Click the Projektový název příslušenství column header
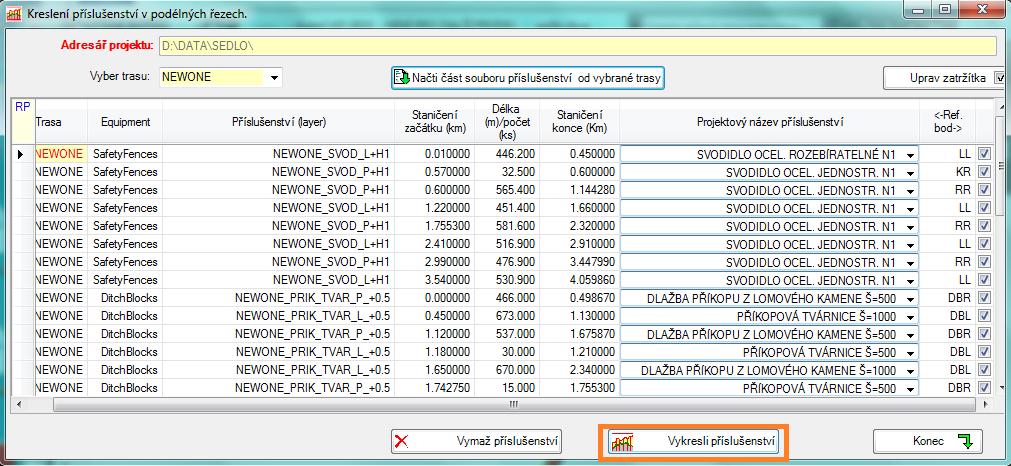The height and width of the screenshot is (466, 1011). [770, 122]
